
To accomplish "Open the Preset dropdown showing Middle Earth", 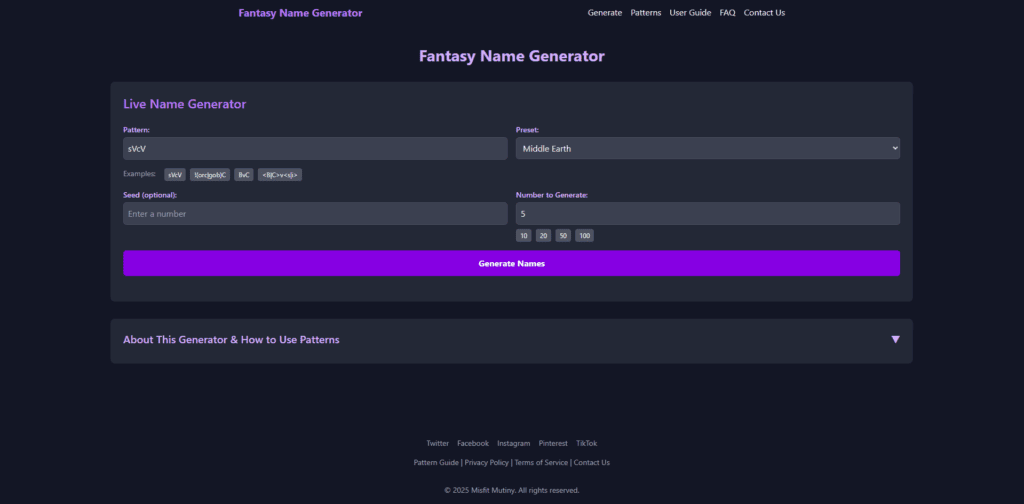I will click(x=707, y=148).
